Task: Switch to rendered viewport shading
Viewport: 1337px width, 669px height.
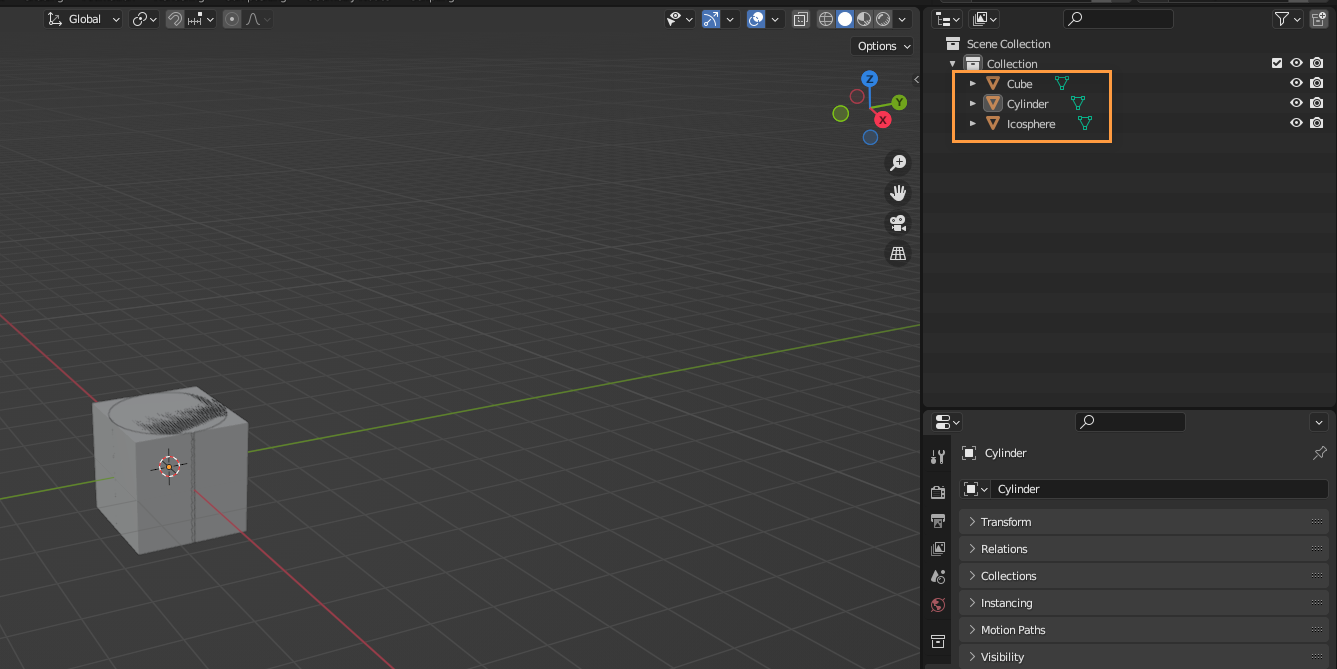Action: click(x=884, y=19)
